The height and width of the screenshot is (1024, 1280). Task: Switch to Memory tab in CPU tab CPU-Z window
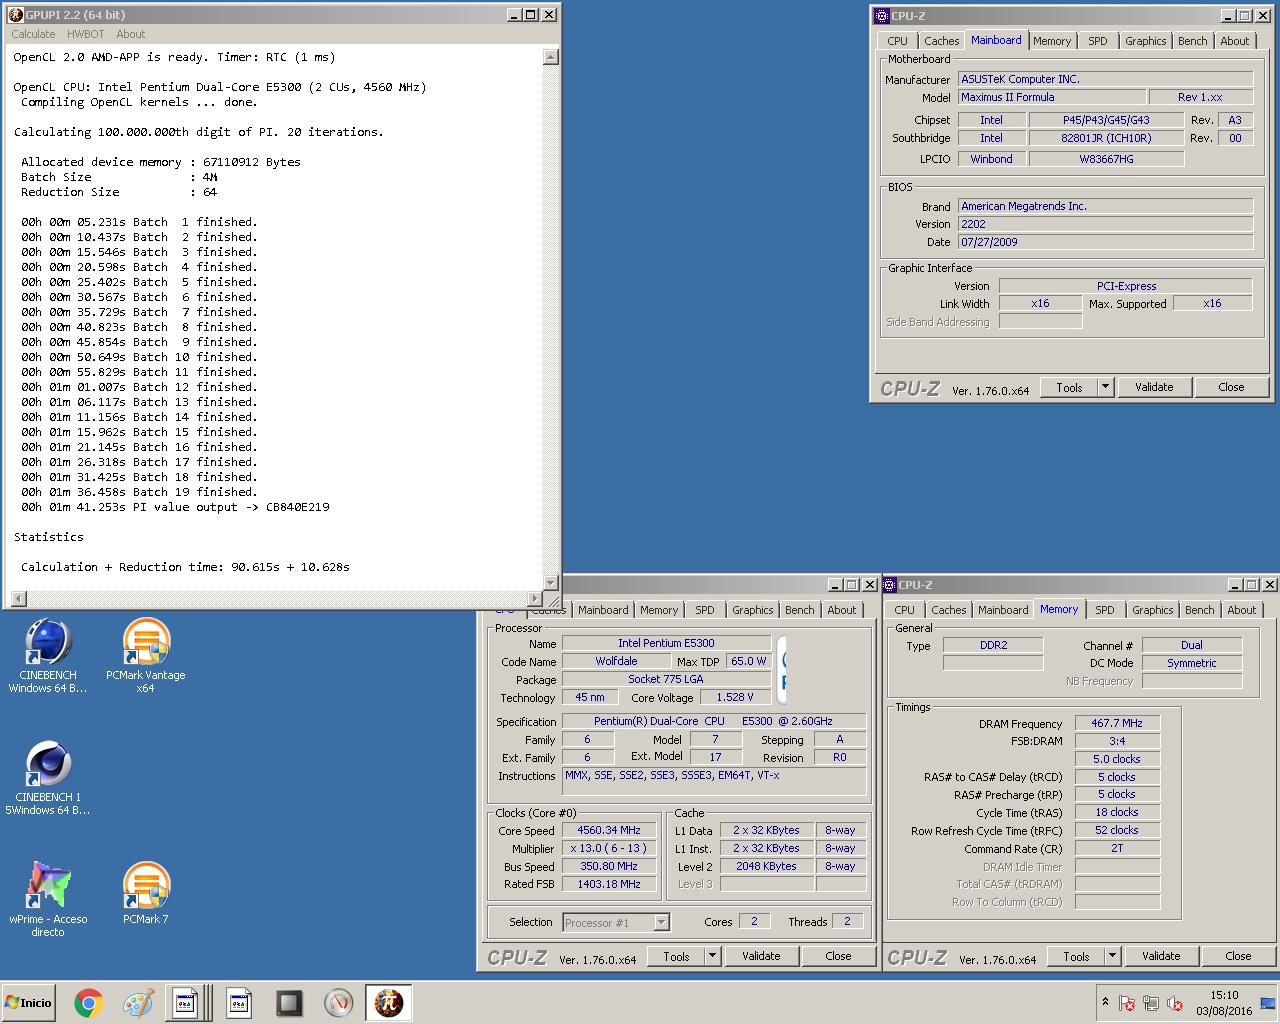point(659,610)
